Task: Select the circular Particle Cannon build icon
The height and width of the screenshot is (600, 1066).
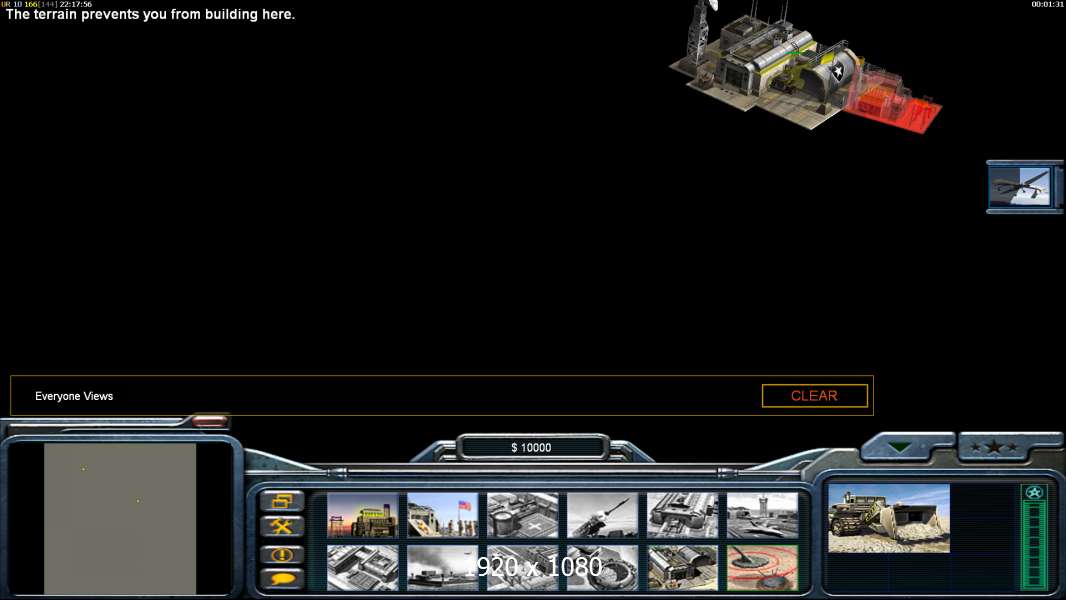Action: pyautogui.click(x=602, y=567)
